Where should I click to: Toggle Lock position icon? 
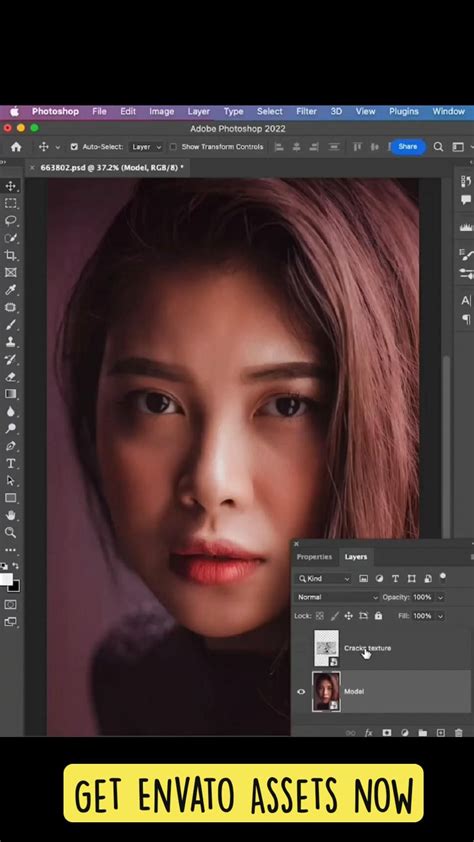click(x=348, y=616)
